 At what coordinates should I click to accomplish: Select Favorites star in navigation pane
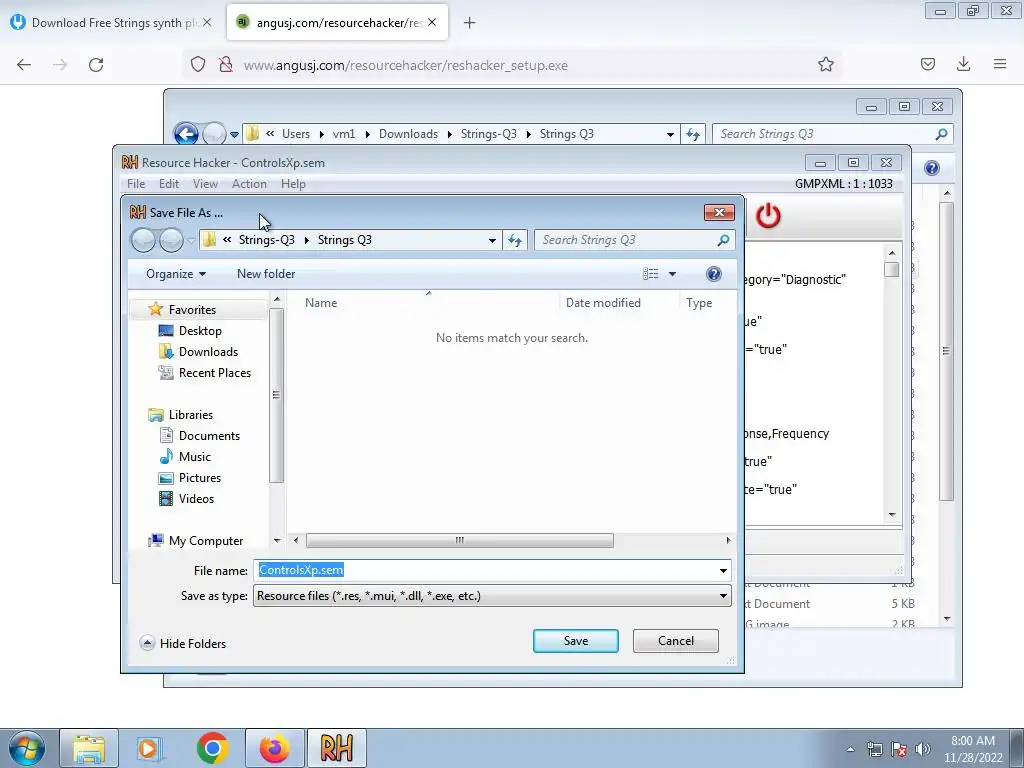(155, 309)
